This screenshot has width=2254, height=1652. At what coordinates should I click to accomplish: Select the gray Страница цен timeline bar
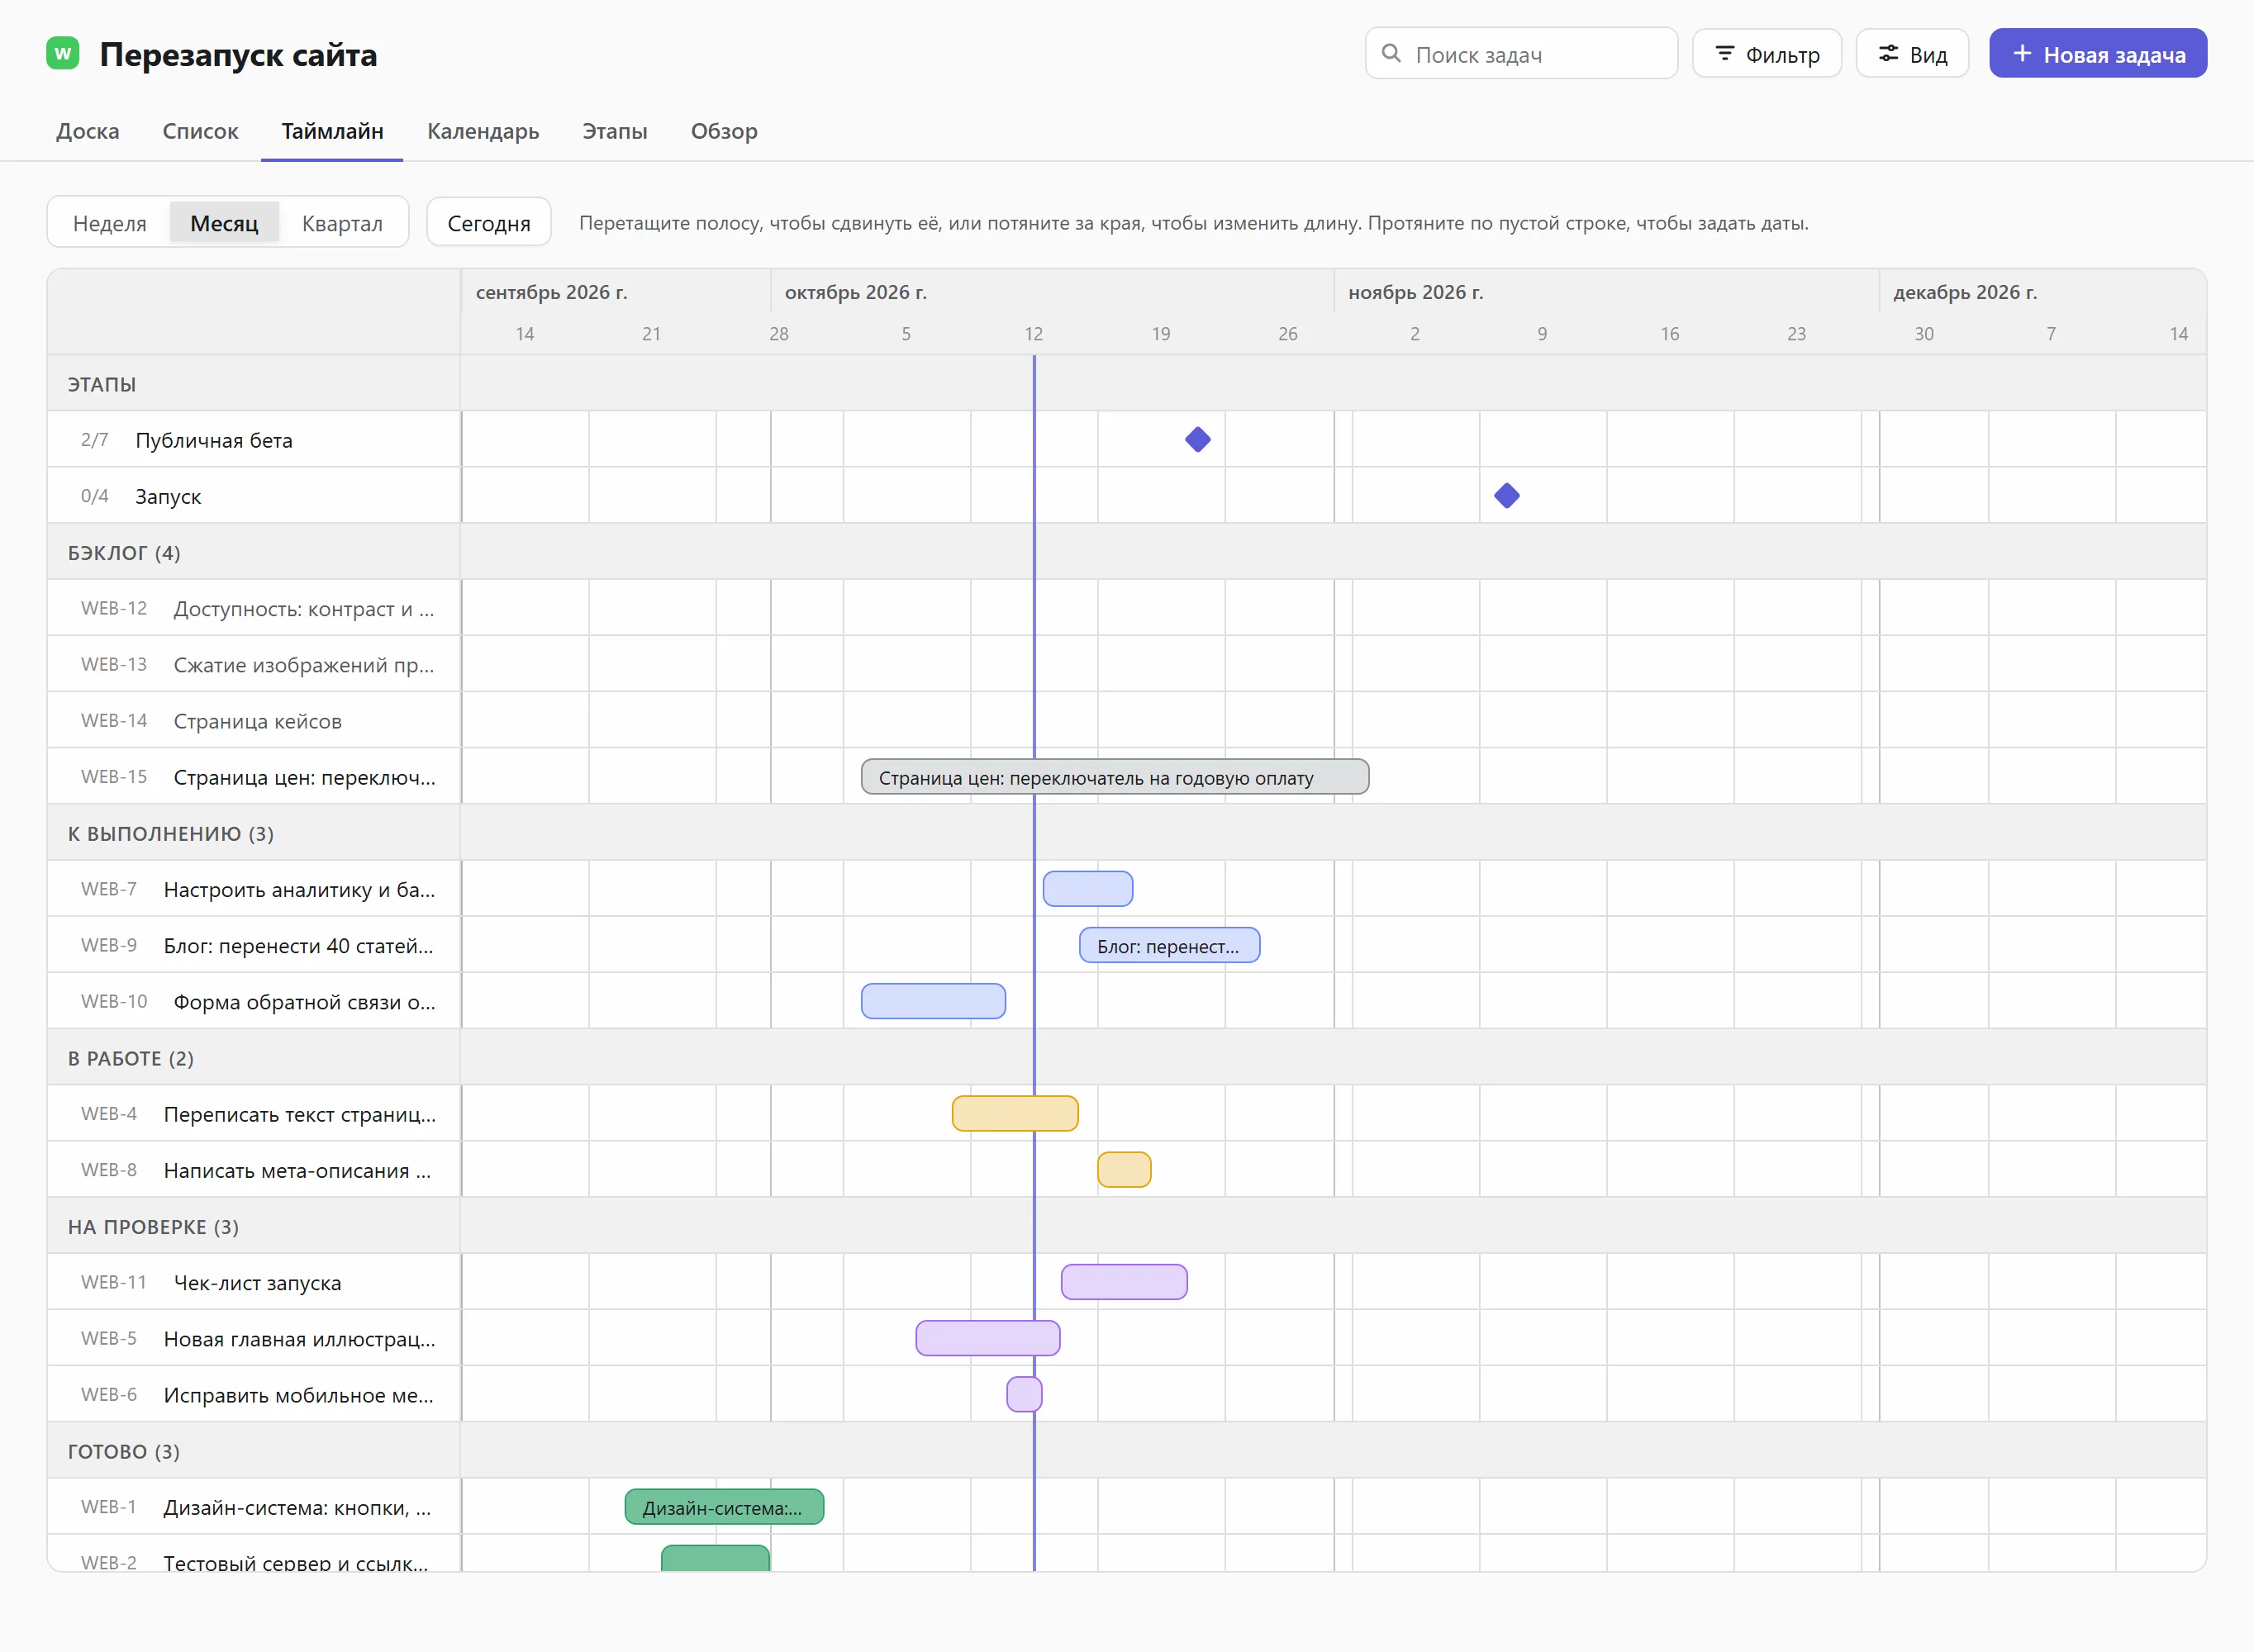point(1115,777)
